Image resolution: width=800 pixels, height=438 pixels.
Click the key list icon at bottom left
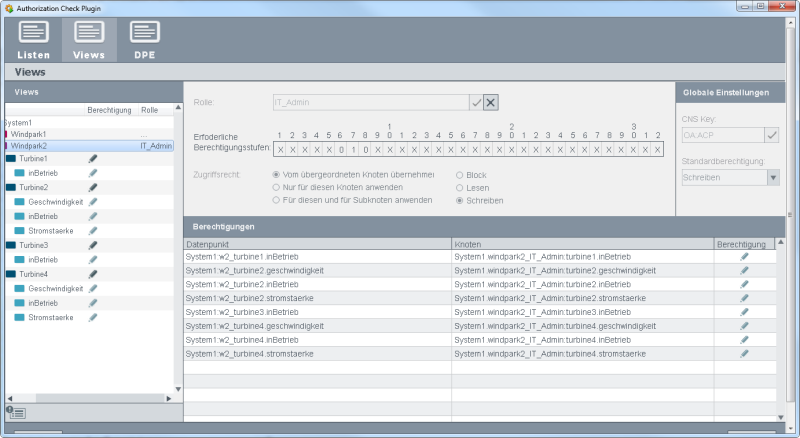(x=17, y=412)
